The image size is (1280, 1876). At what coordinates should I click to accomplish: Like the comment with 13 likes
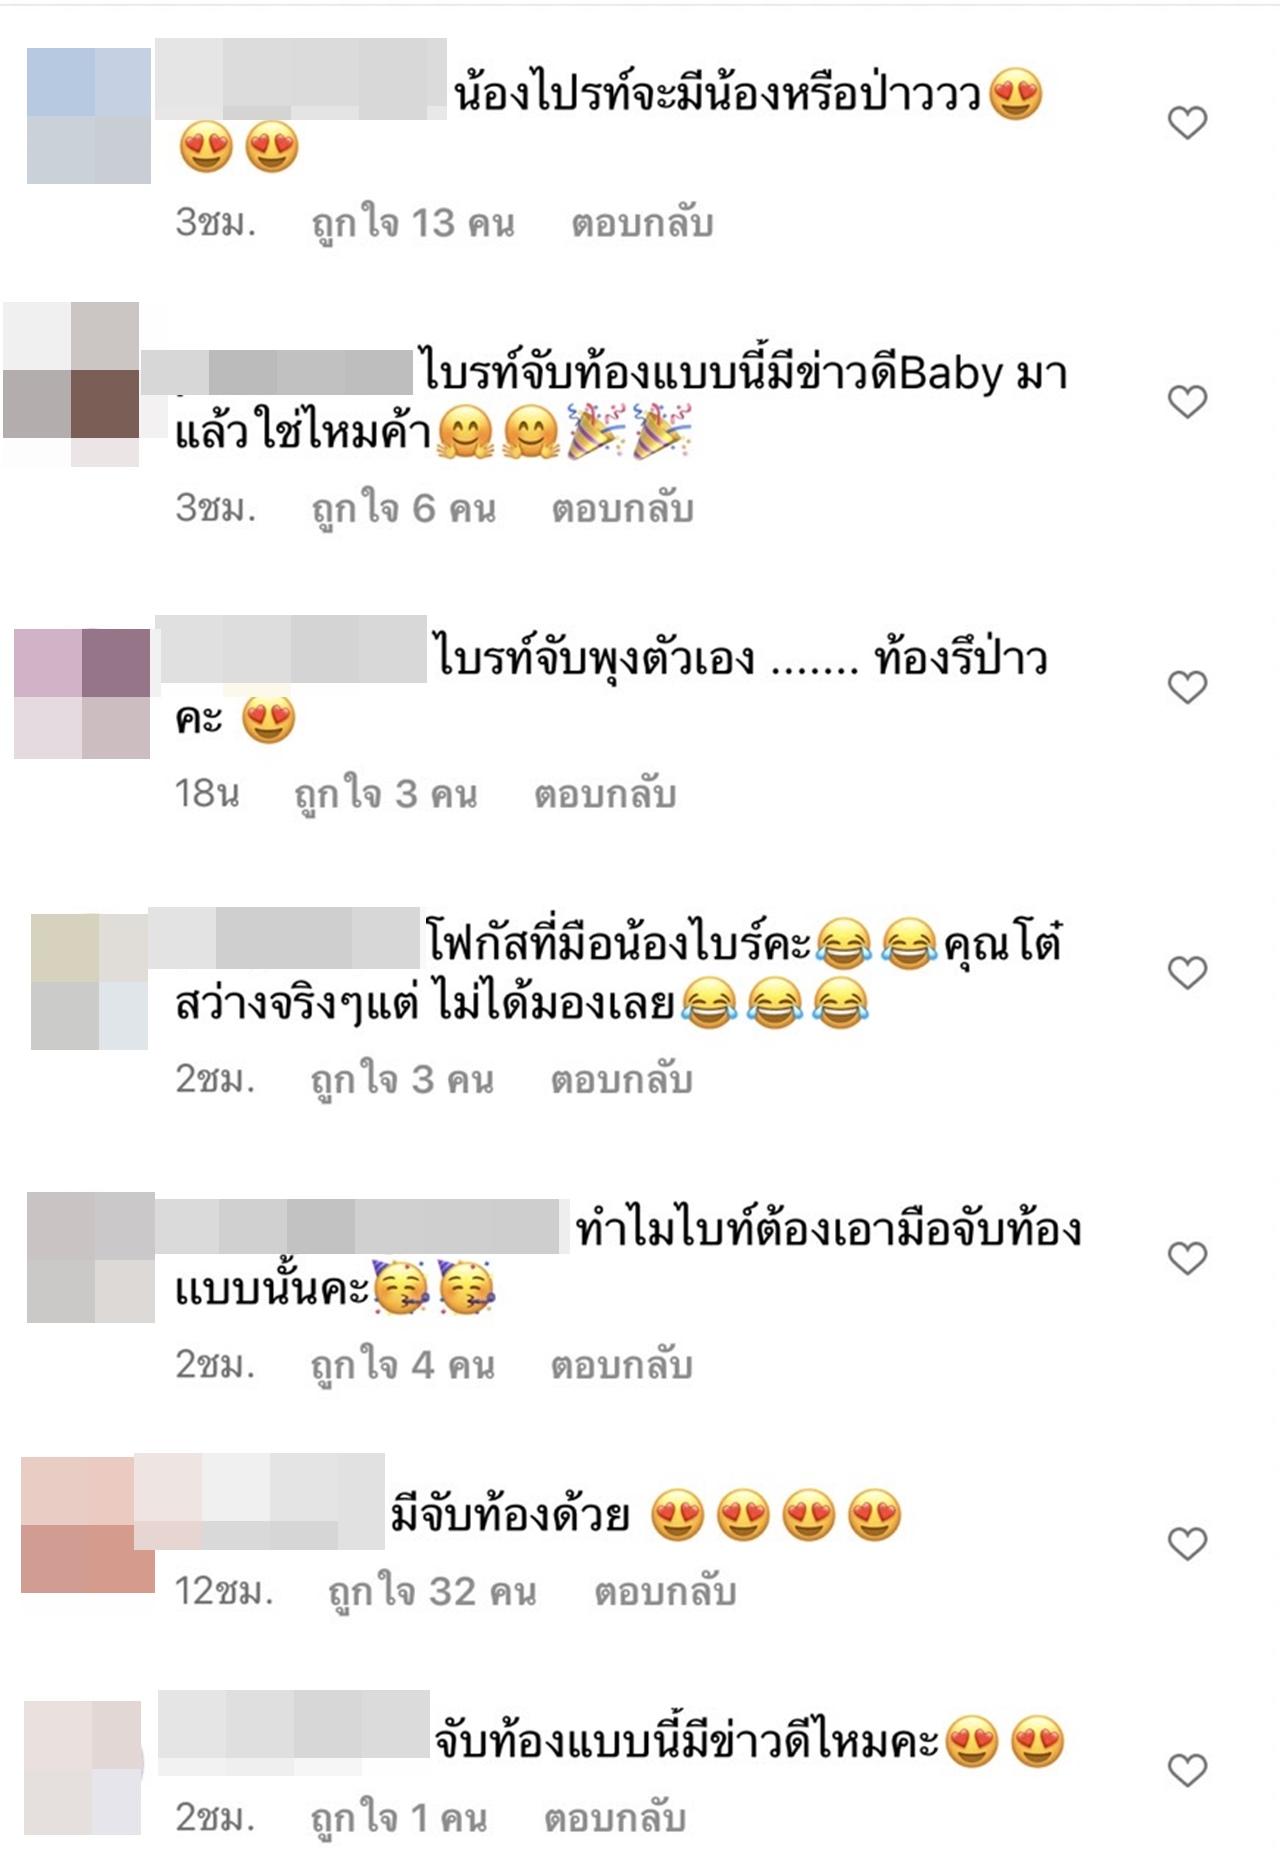pyautogui.click(x=1187, y=123)
